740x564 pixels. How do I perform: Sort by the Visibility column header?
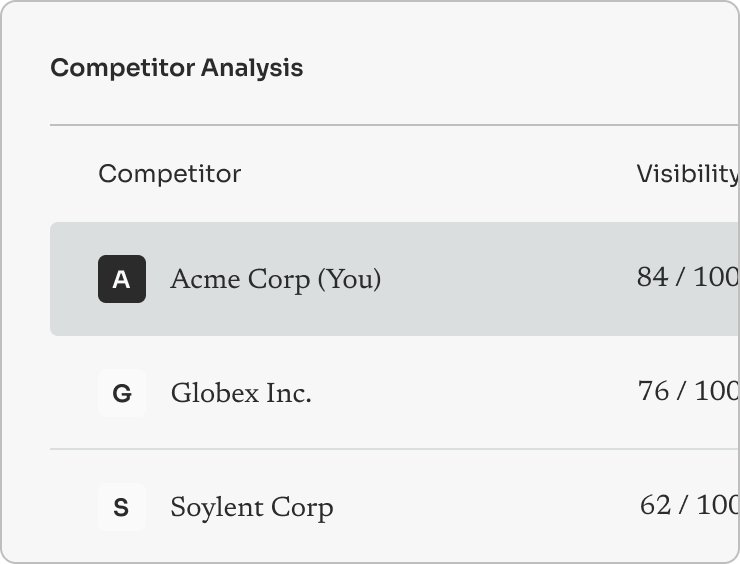[688, 174]
